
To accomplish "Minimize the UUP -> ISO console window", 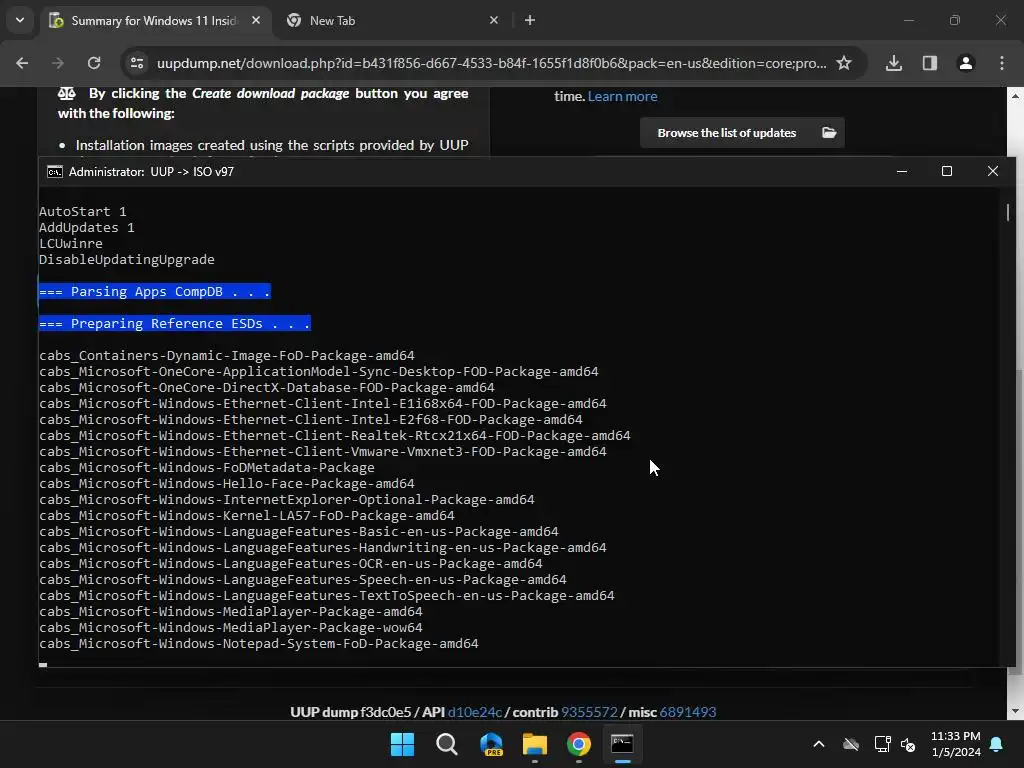I will pyautogui.click(x=902, y=171).
